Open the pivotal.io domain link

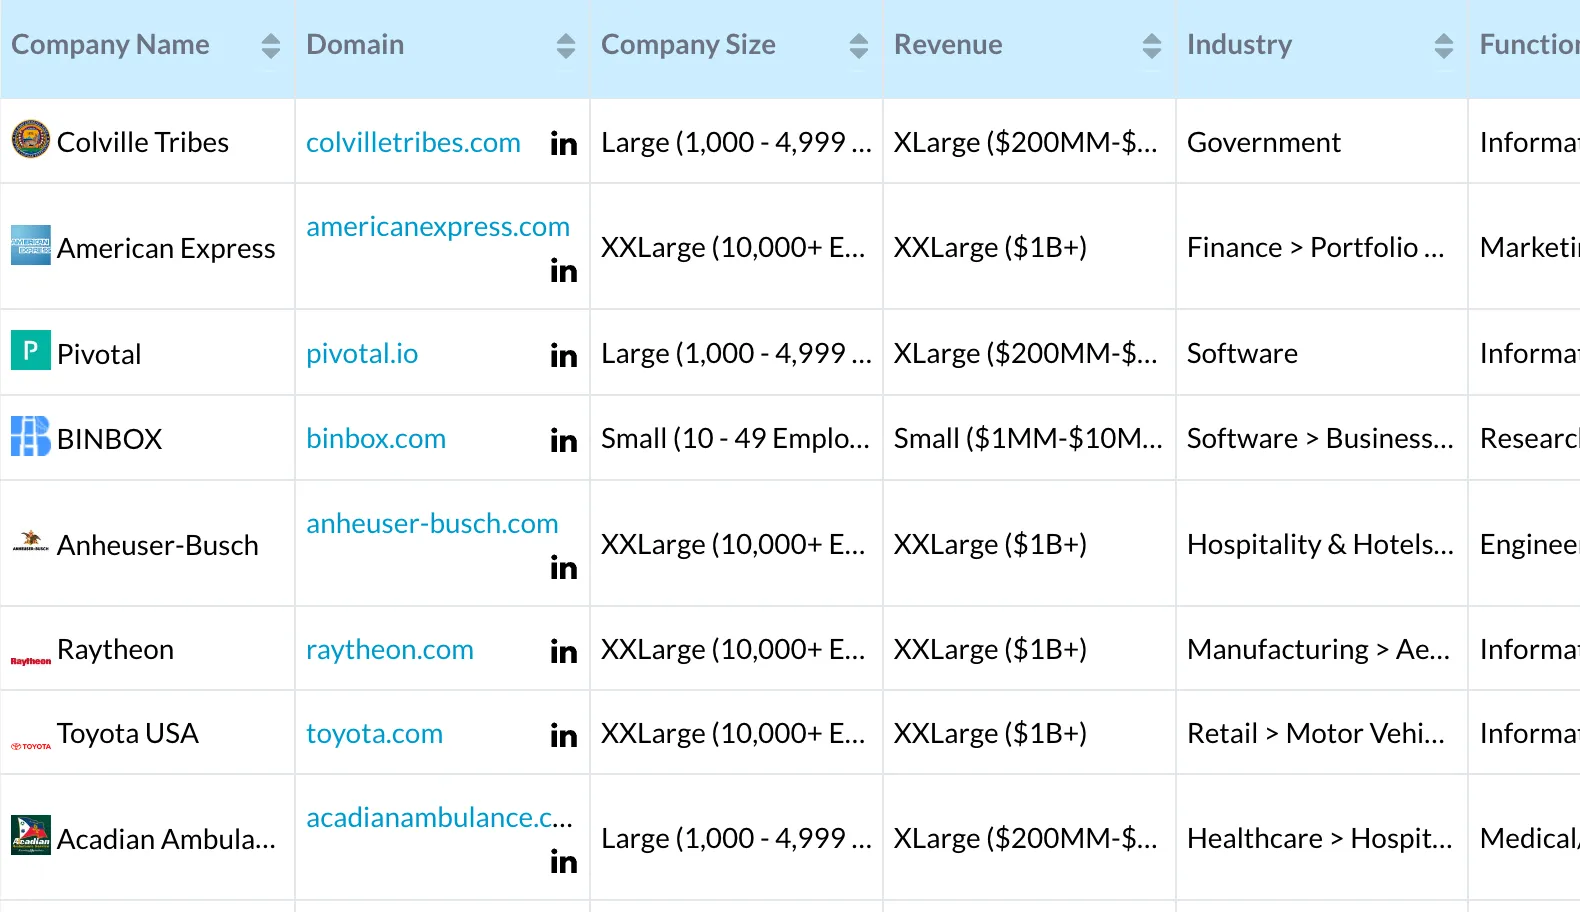point(362,354)
